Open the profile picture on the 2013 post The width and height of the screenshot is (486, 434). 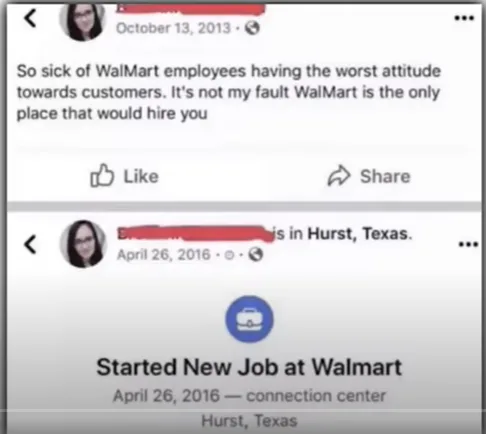pyautogui.click(x=82, y=20)
